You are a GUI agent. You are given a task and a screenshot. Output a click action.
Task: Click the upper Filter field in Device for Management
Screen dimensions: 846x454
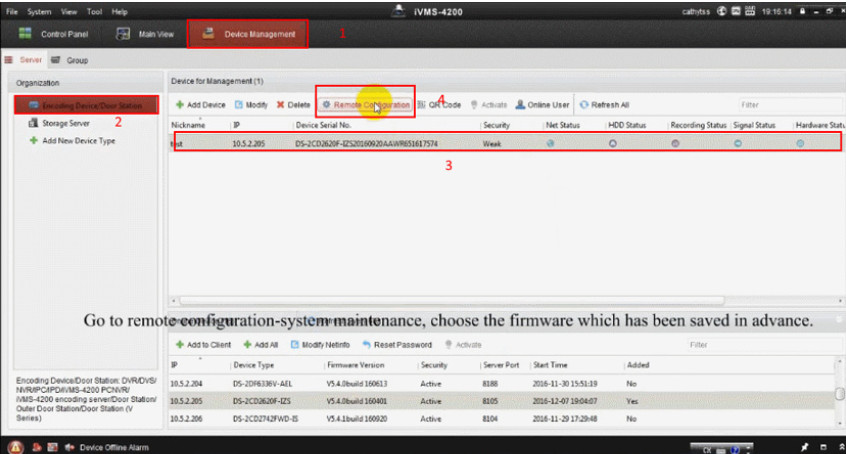789,105
